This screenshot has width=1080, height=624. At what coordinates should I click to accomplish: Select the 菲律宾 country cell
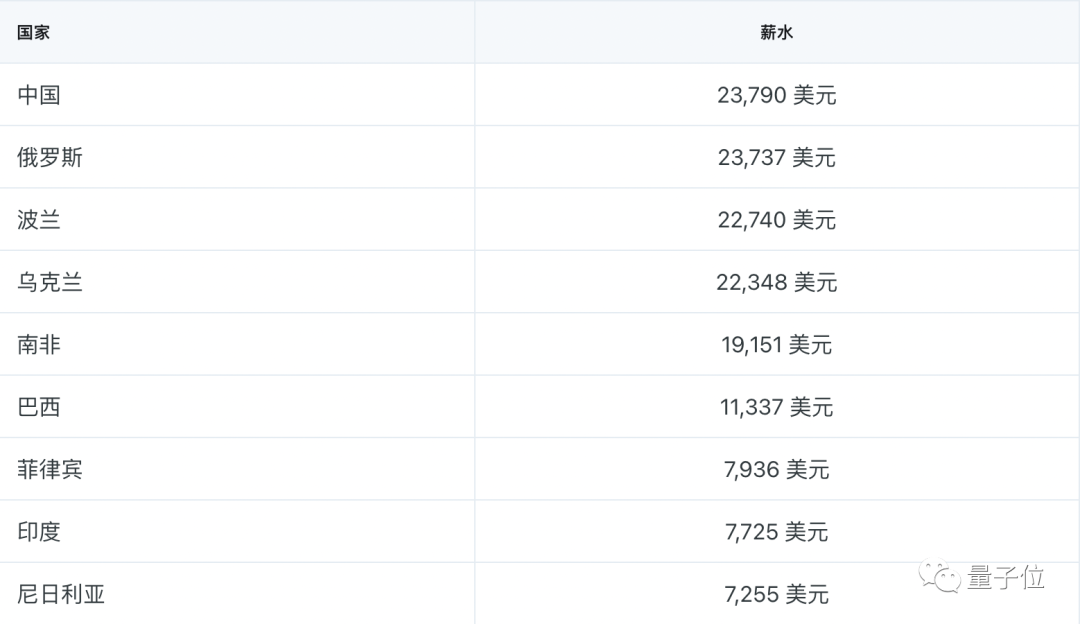pos(50,469)
